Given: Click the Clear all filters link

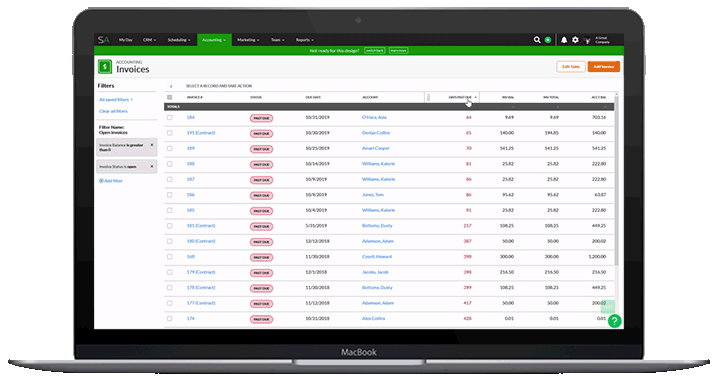Looking at the screenshot, I should pyautogui.click(x=113, y=111).
